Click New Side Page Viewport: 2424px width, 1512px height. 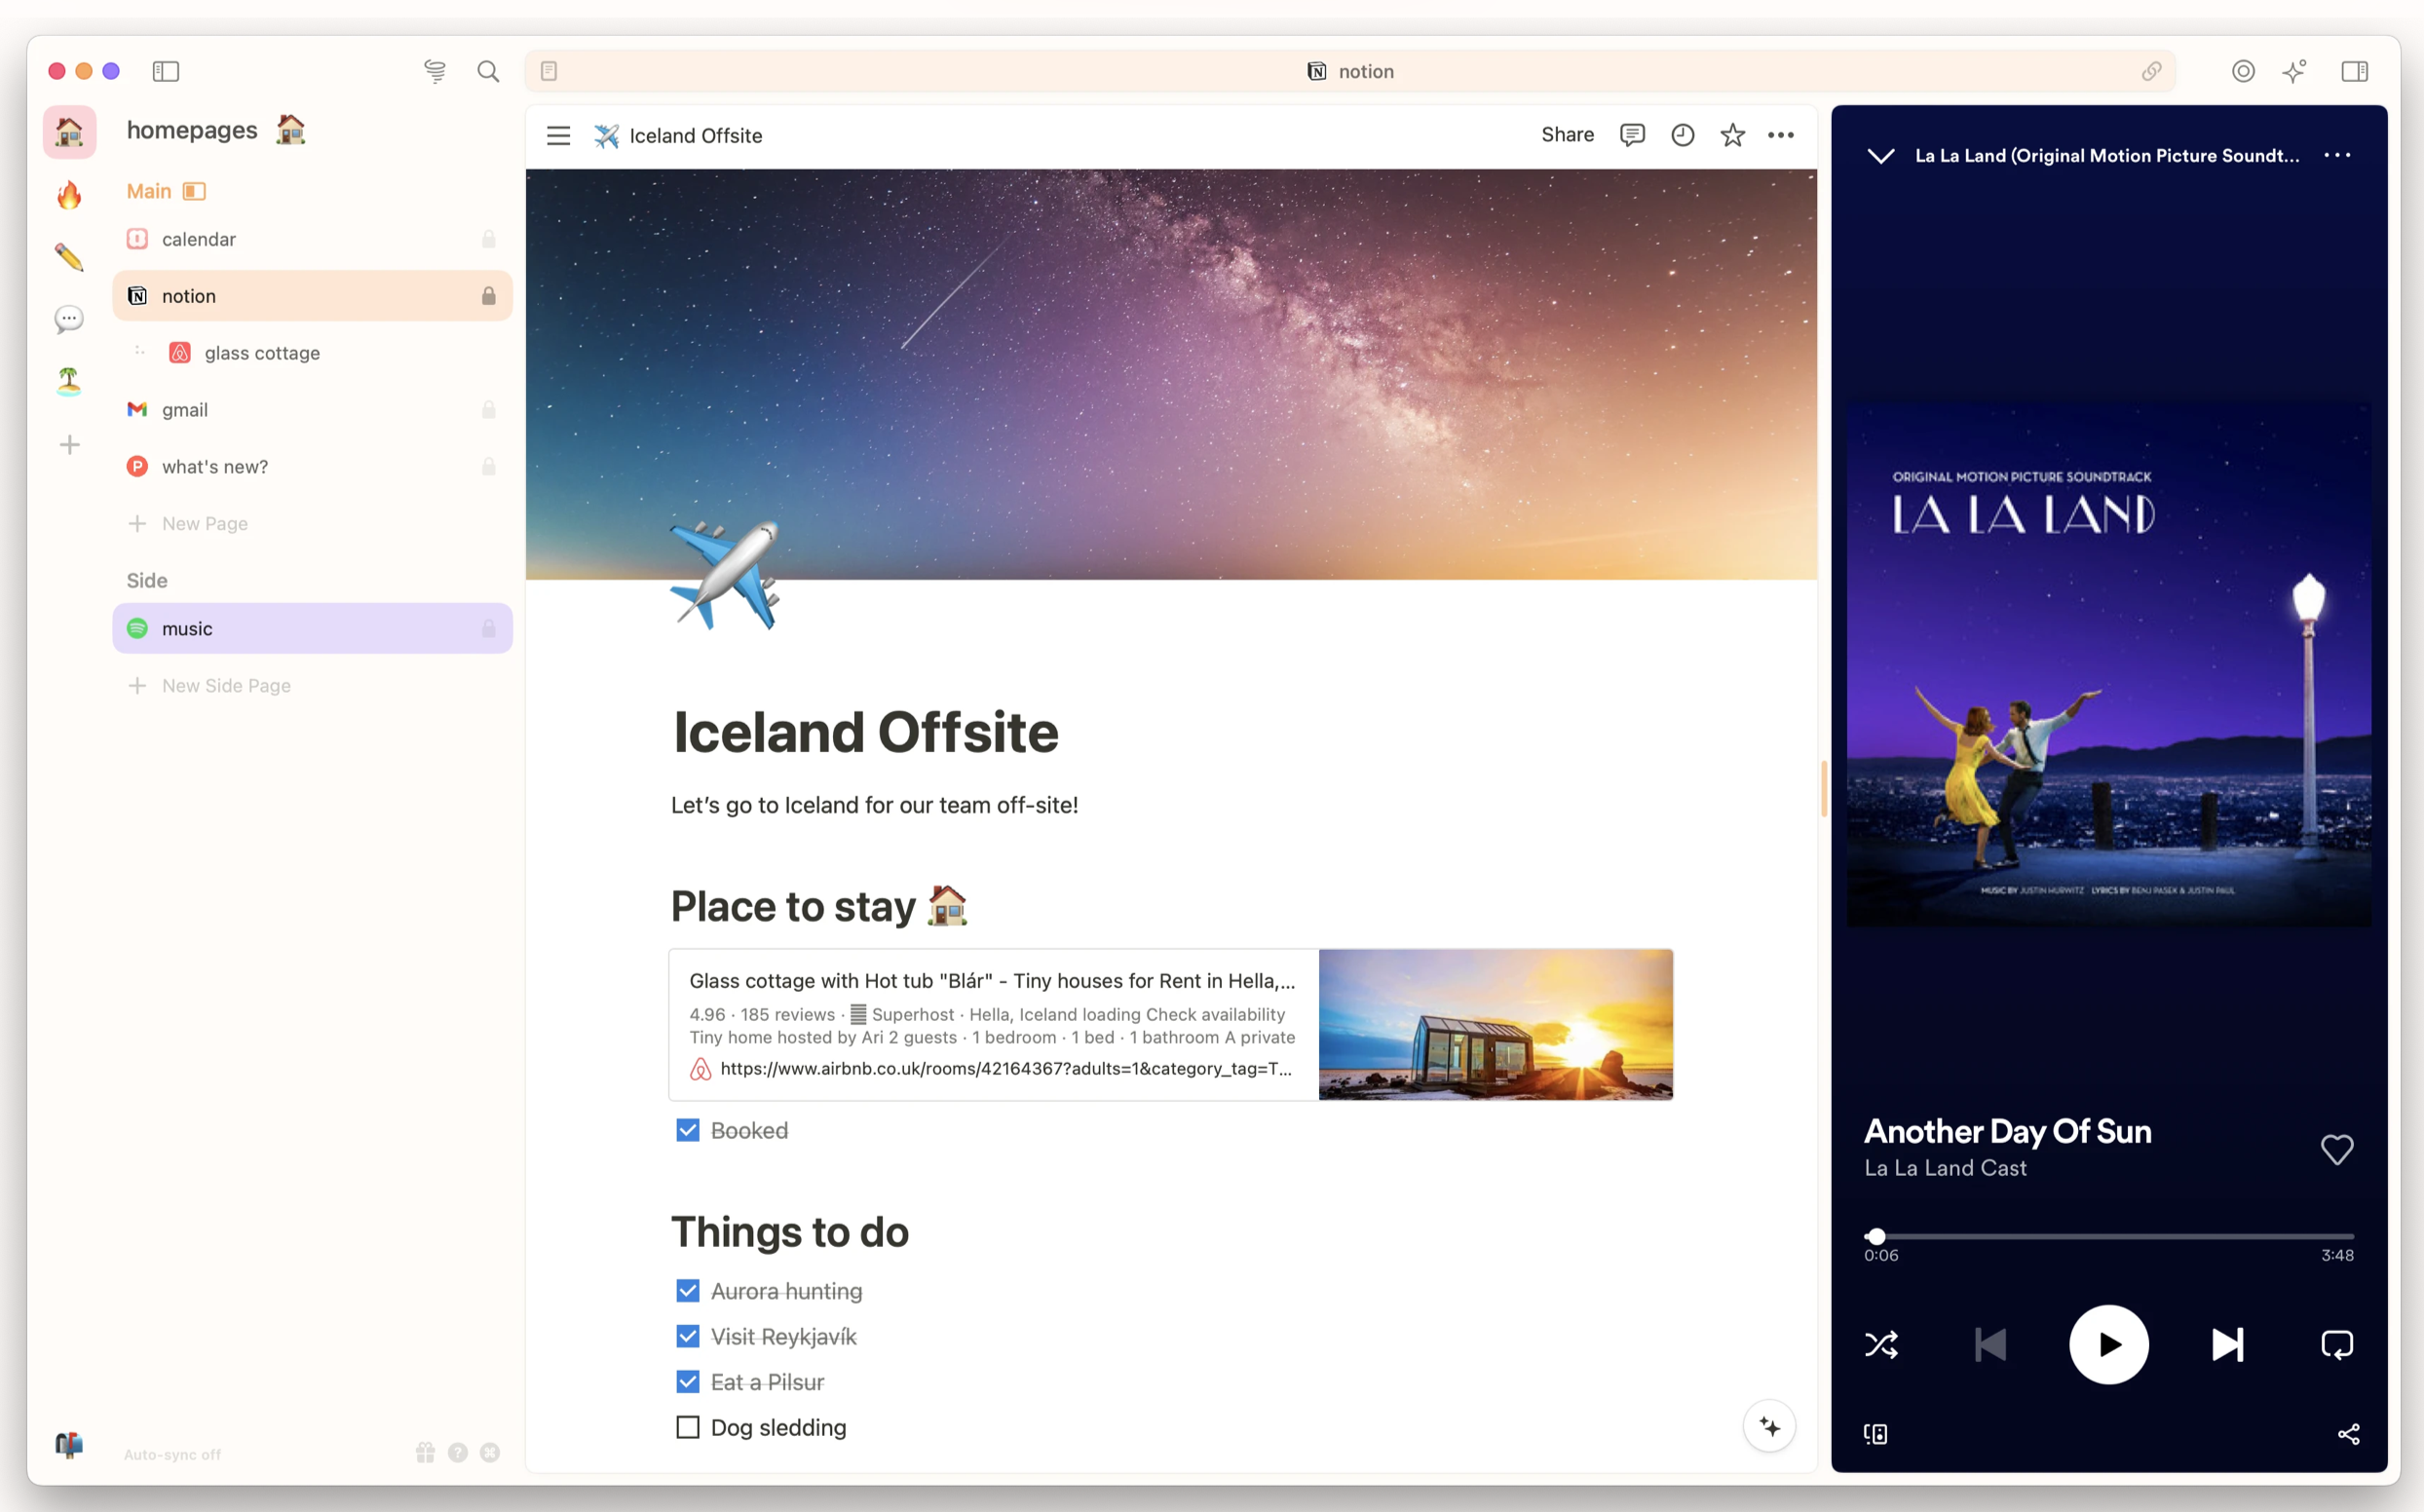226,686
